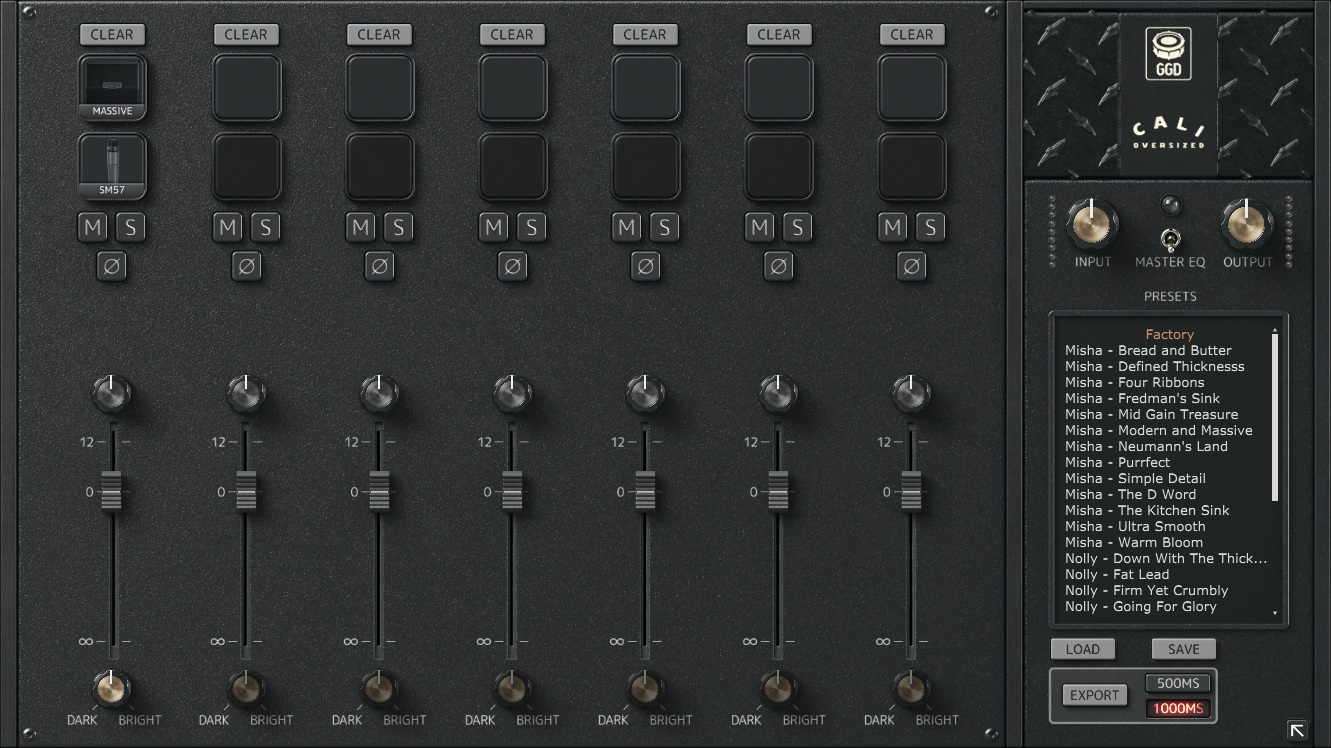
Task: Click the preset list scrollbar thumb
Action: (x=1275, y=417)
